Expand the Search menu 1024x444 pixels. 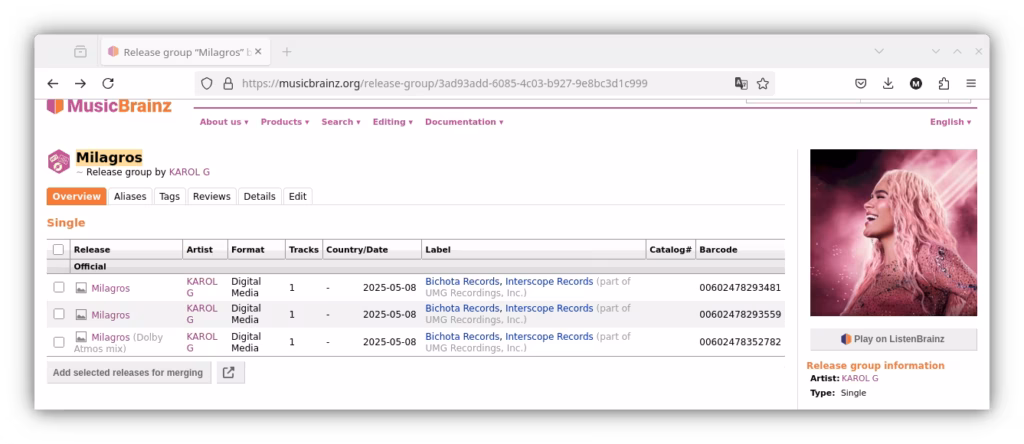click(x=341, y=122)
